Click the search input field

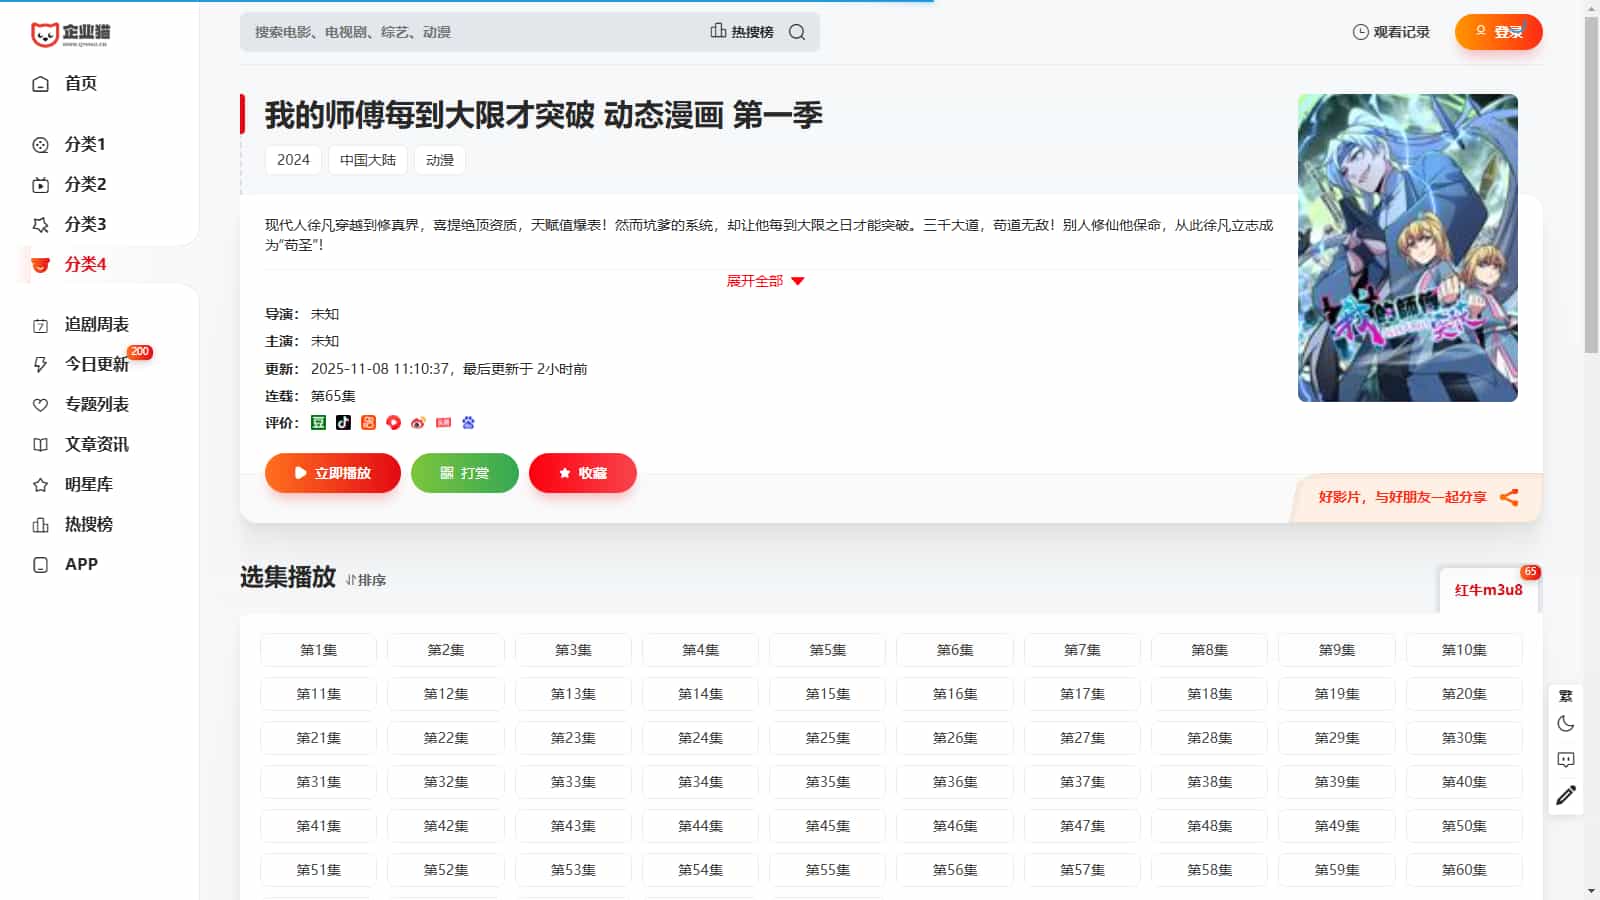click(x=470, y=32)
